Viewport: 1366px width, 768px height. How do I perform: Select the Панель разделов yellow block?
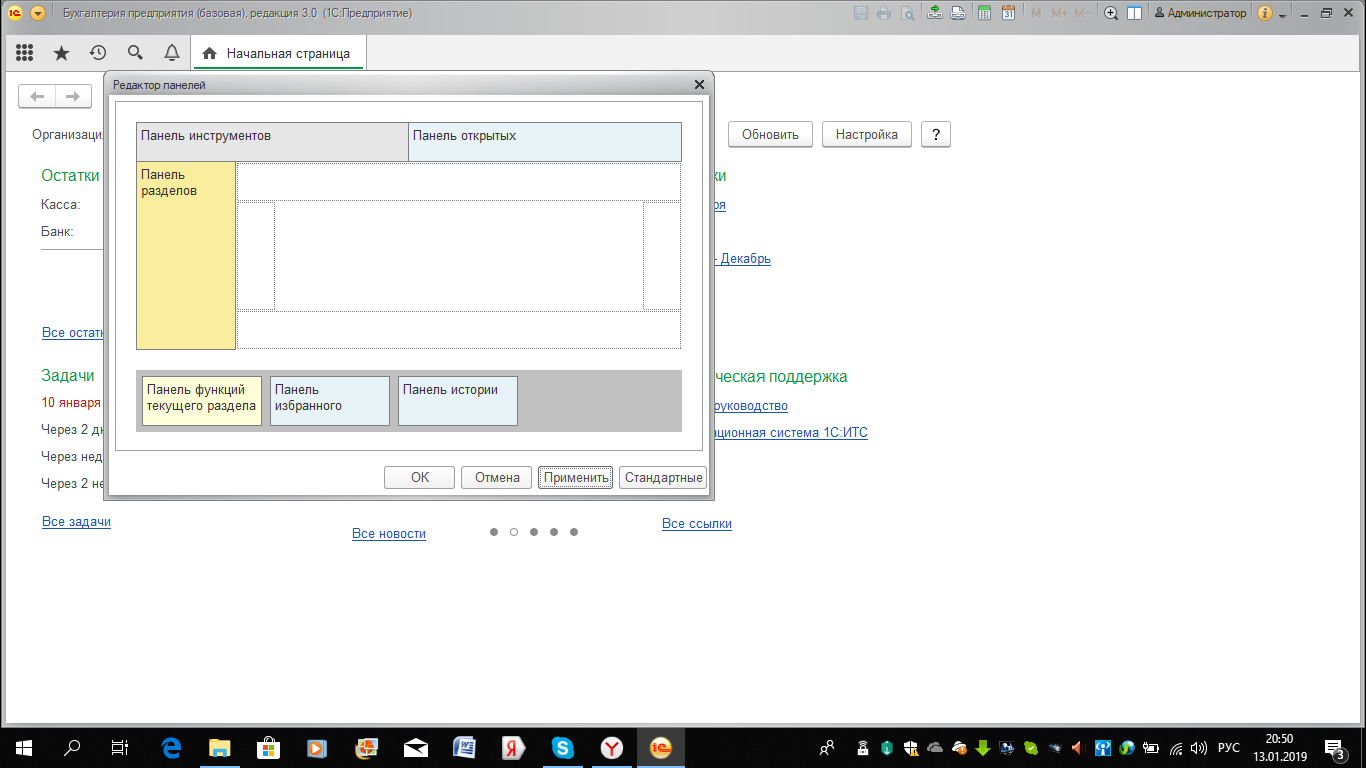coord(186,255)
